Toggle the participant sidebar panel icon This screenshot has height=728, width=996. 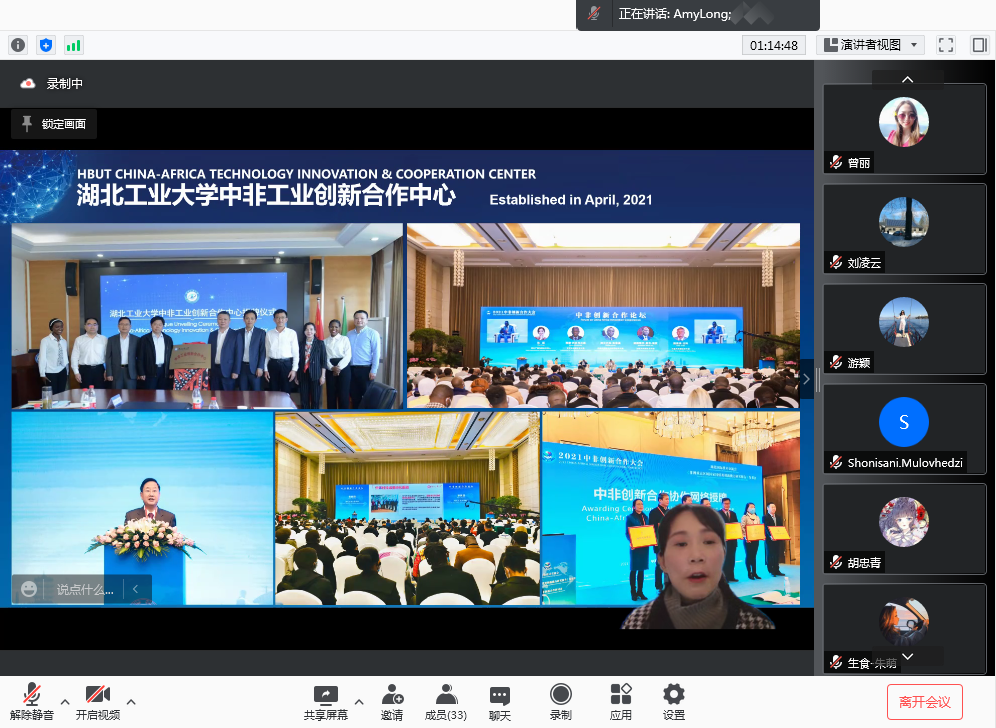[x=979, y=45]
